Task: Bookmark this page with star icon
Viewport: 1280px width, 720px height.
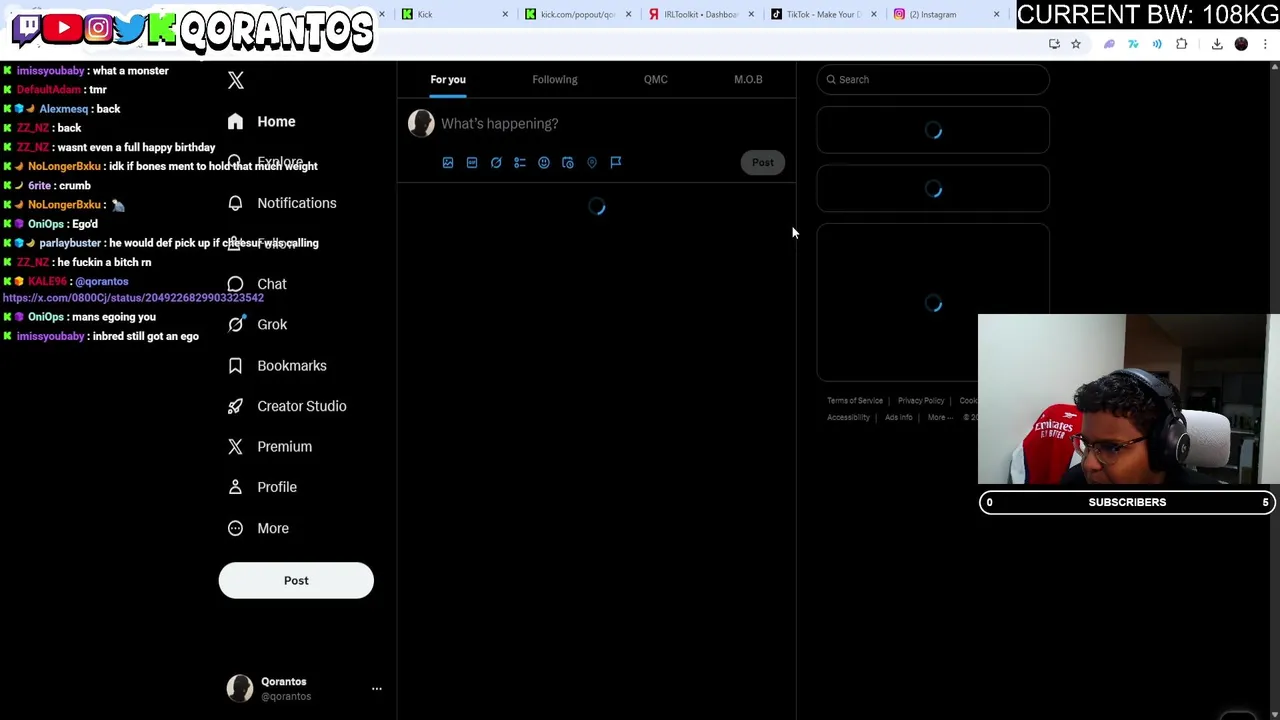Action: pos(1076,44)
